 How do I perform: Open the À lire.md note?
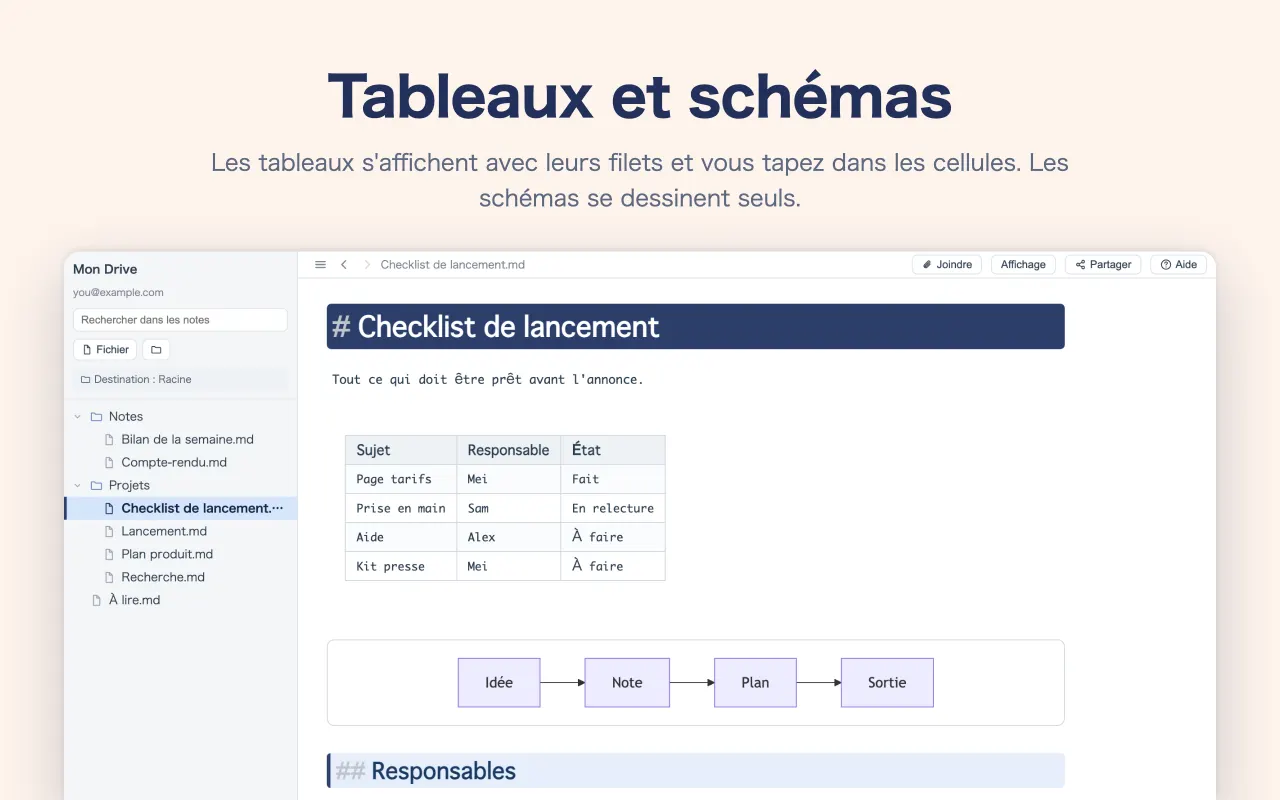click(x=181, y=600)
